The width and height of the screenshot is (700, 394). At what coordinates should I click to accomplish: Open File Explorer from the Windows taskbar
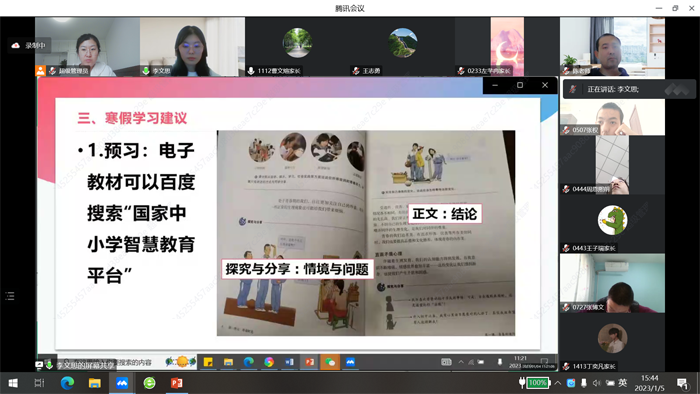pos(95,383)
